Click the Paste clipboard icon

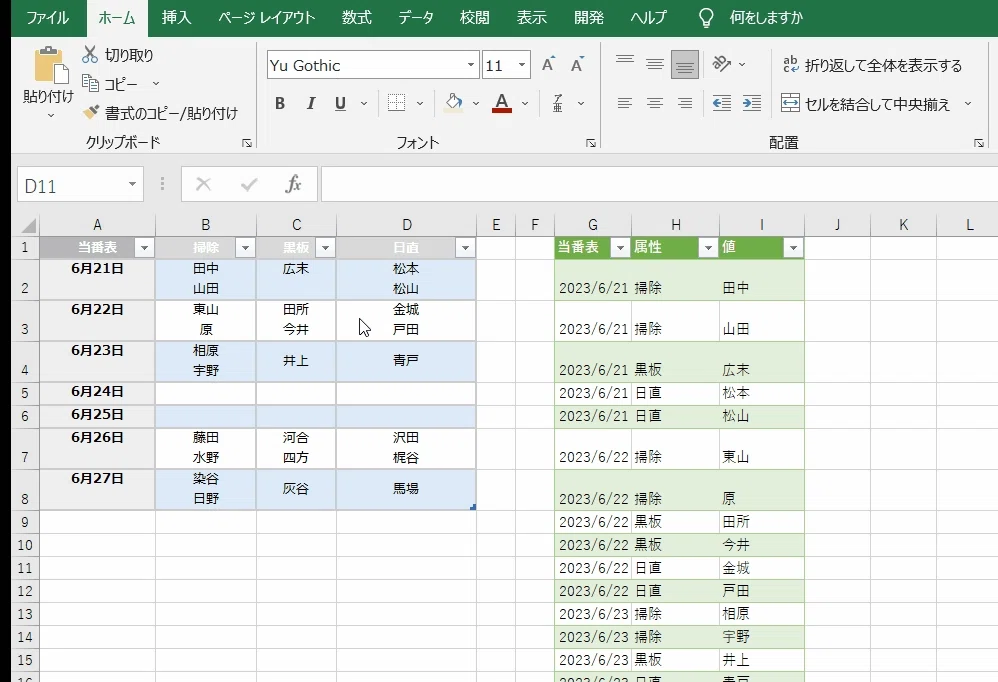coord(50,64)
